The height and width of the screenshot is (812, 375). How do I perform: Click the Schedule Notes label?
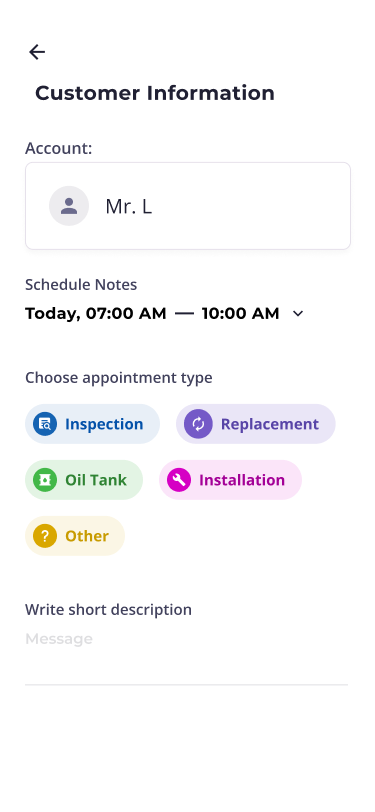tap(81, 284)
